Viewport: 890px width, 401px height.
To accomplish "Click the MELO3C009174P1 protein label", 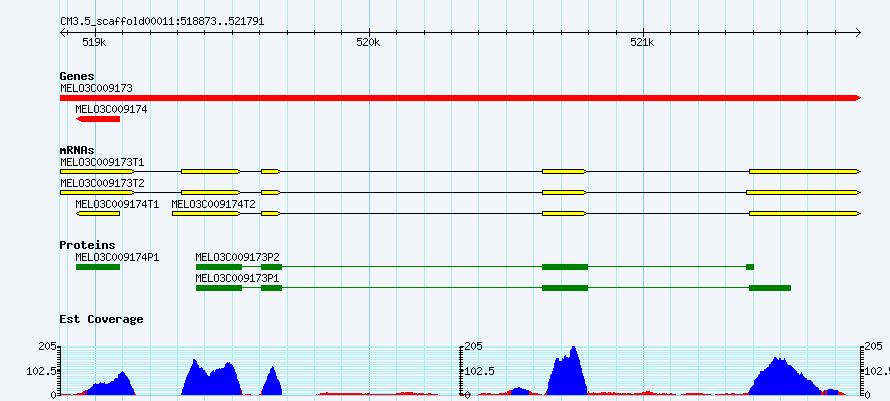I will tap(117, 257).
